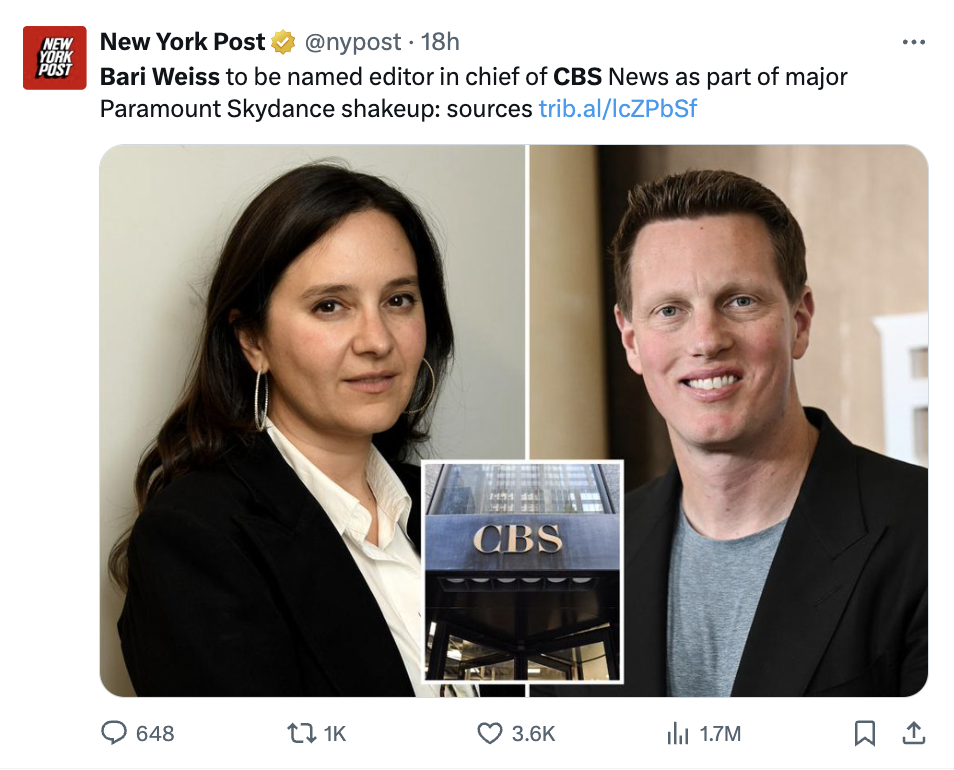The image size is (954, 770).
Task: Bookmark this post
Action: [865, 733]
